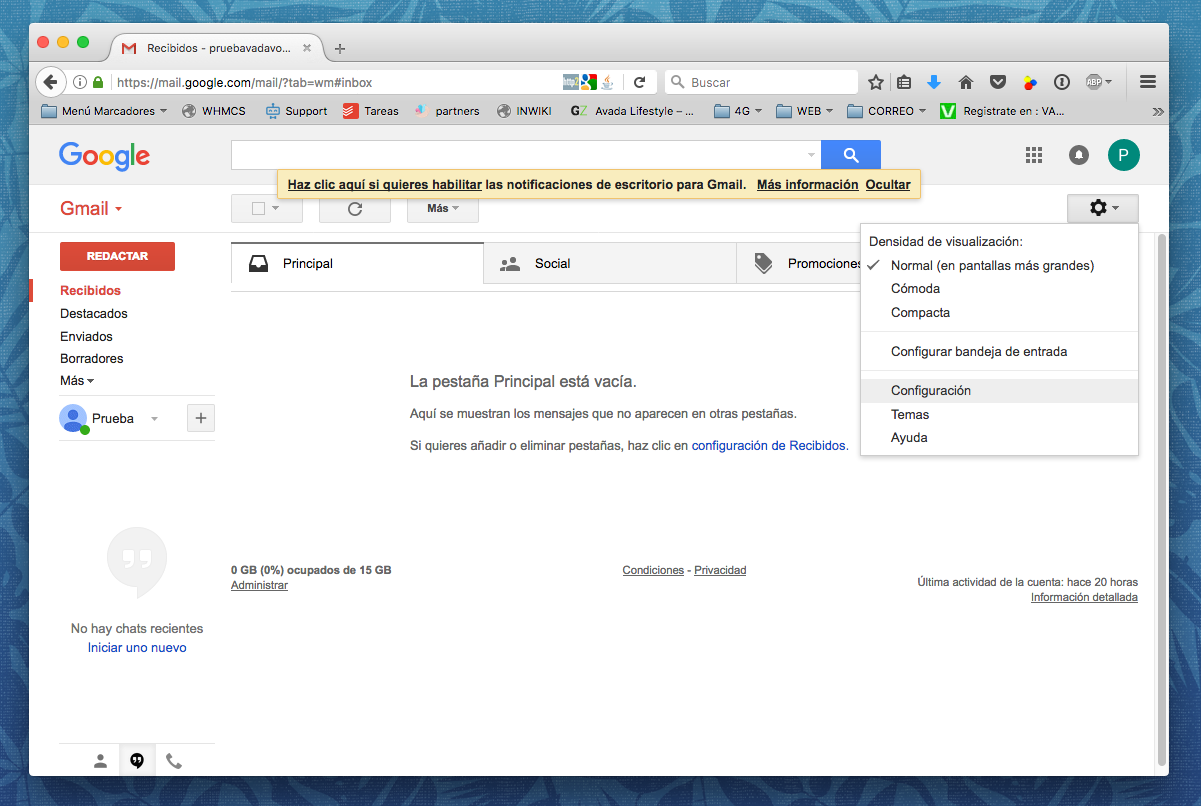Click the blue search magnifier button
Image resolution: width=1201 pixels, height=806 pixels.
point(851,155)
